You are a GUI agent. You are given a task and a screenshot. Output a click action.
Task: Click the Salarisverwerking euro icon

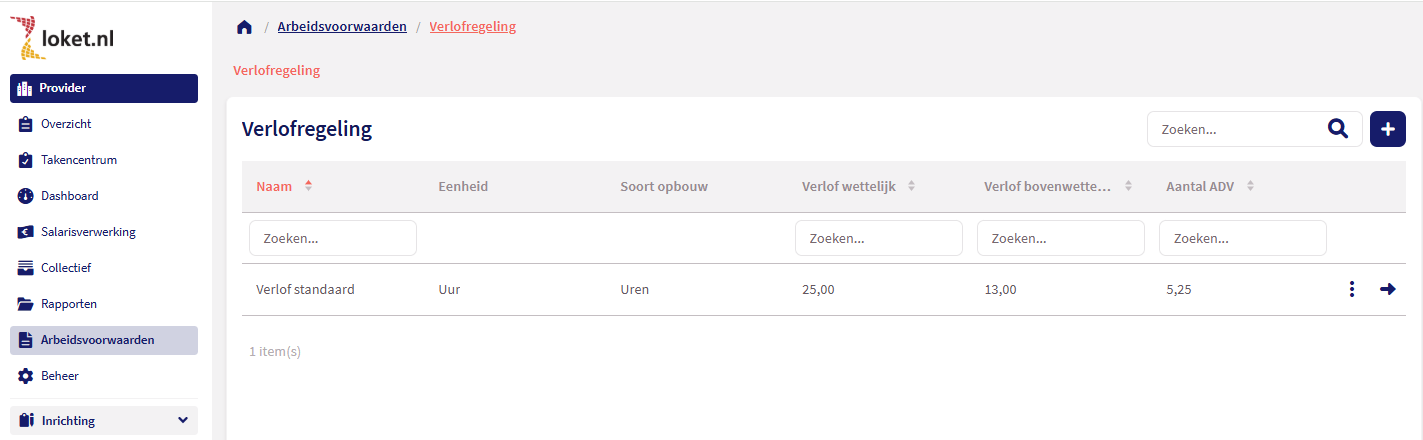(x=26, y=232)
